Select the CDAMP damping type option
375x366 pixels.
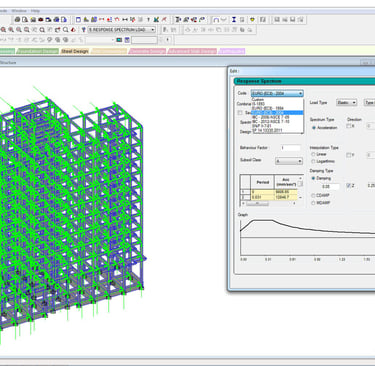click(313, 195)
